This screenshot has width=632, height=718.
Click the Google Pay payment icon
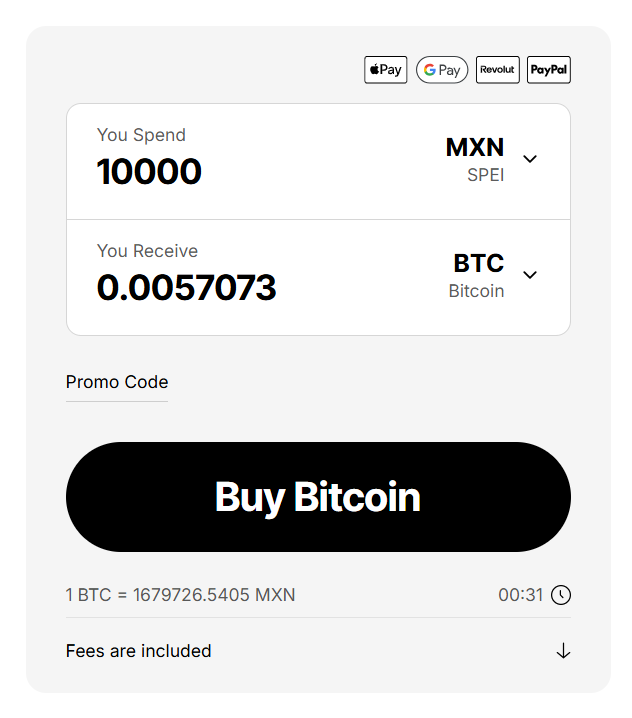click(442, 70)
